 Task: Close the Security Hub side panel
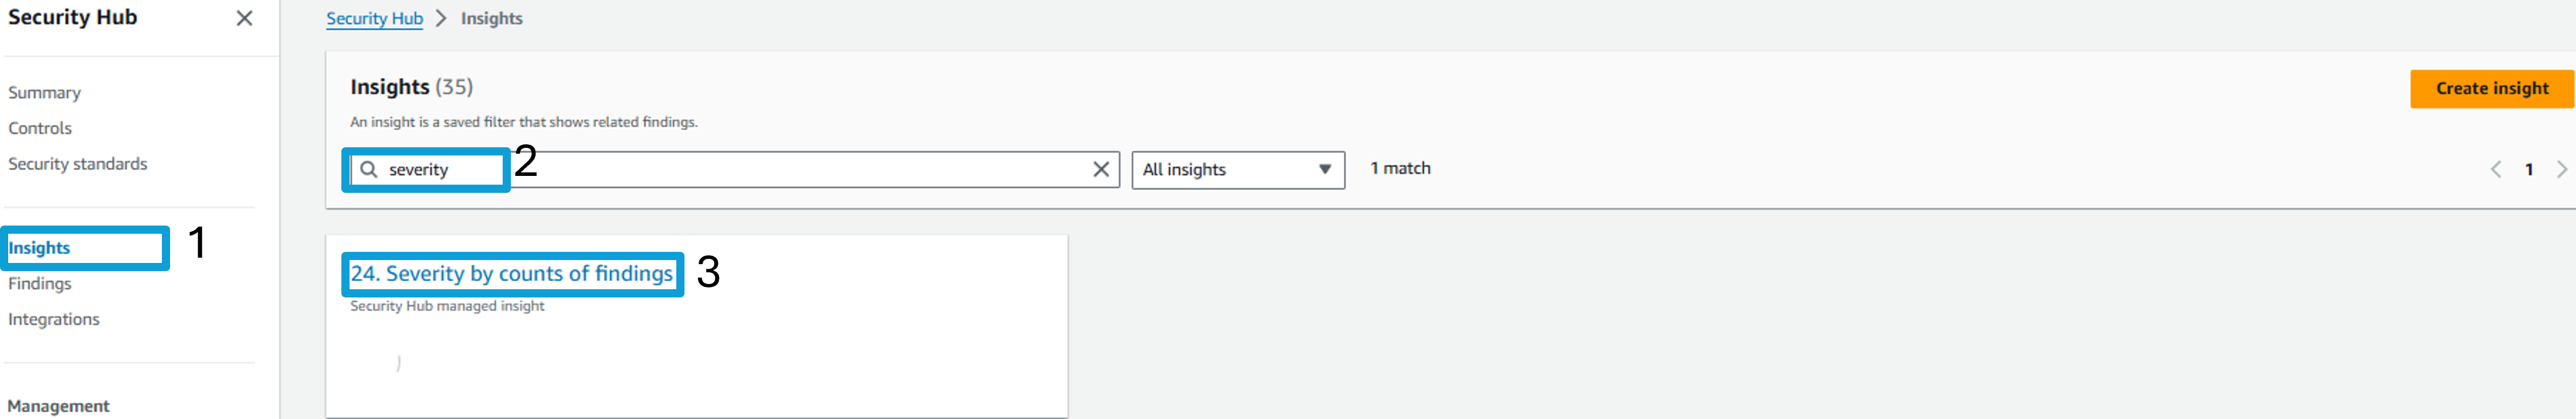244,18
